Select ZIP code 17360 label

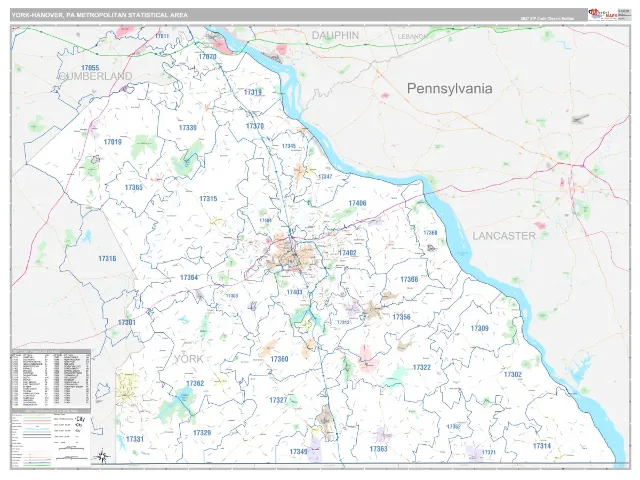coord(280,359)
